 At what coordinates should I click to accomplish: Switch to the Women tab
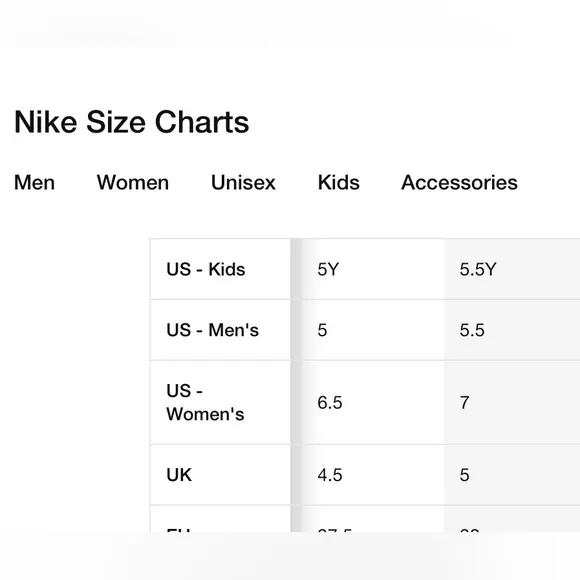133,182
